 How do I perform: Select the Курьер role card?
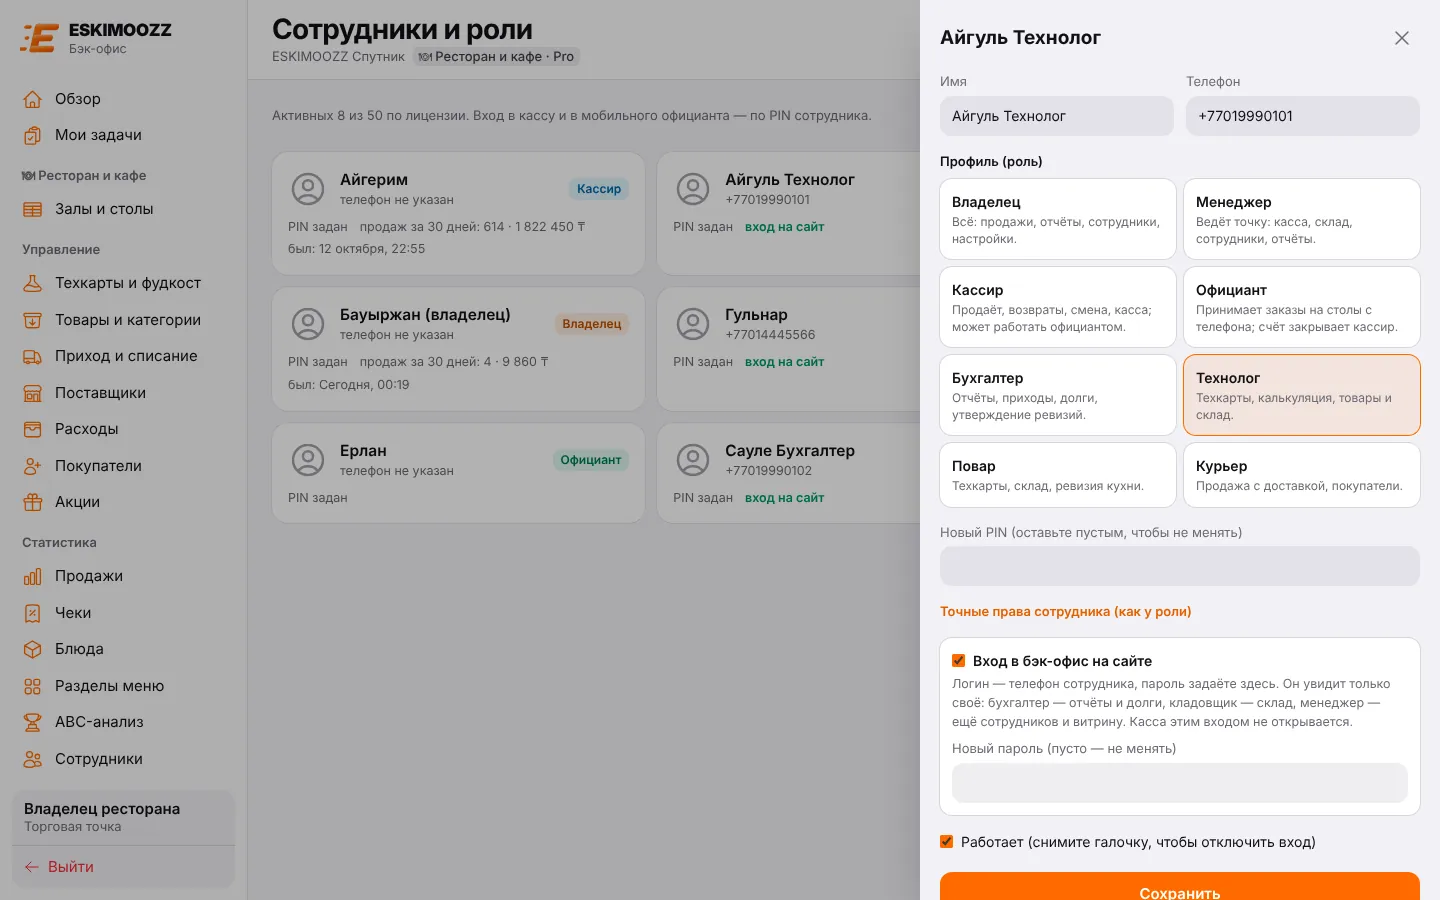[x=1302, y=475]
